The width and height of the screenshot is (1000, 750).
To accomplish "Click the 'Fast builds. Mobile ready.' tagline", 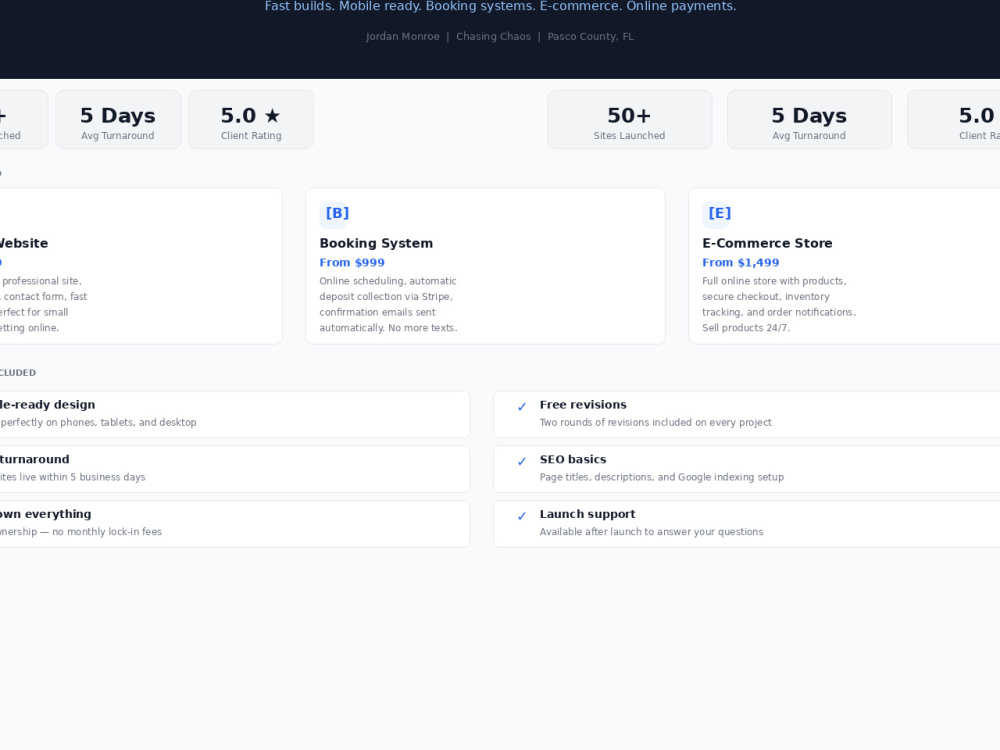I will click(344, 6).
